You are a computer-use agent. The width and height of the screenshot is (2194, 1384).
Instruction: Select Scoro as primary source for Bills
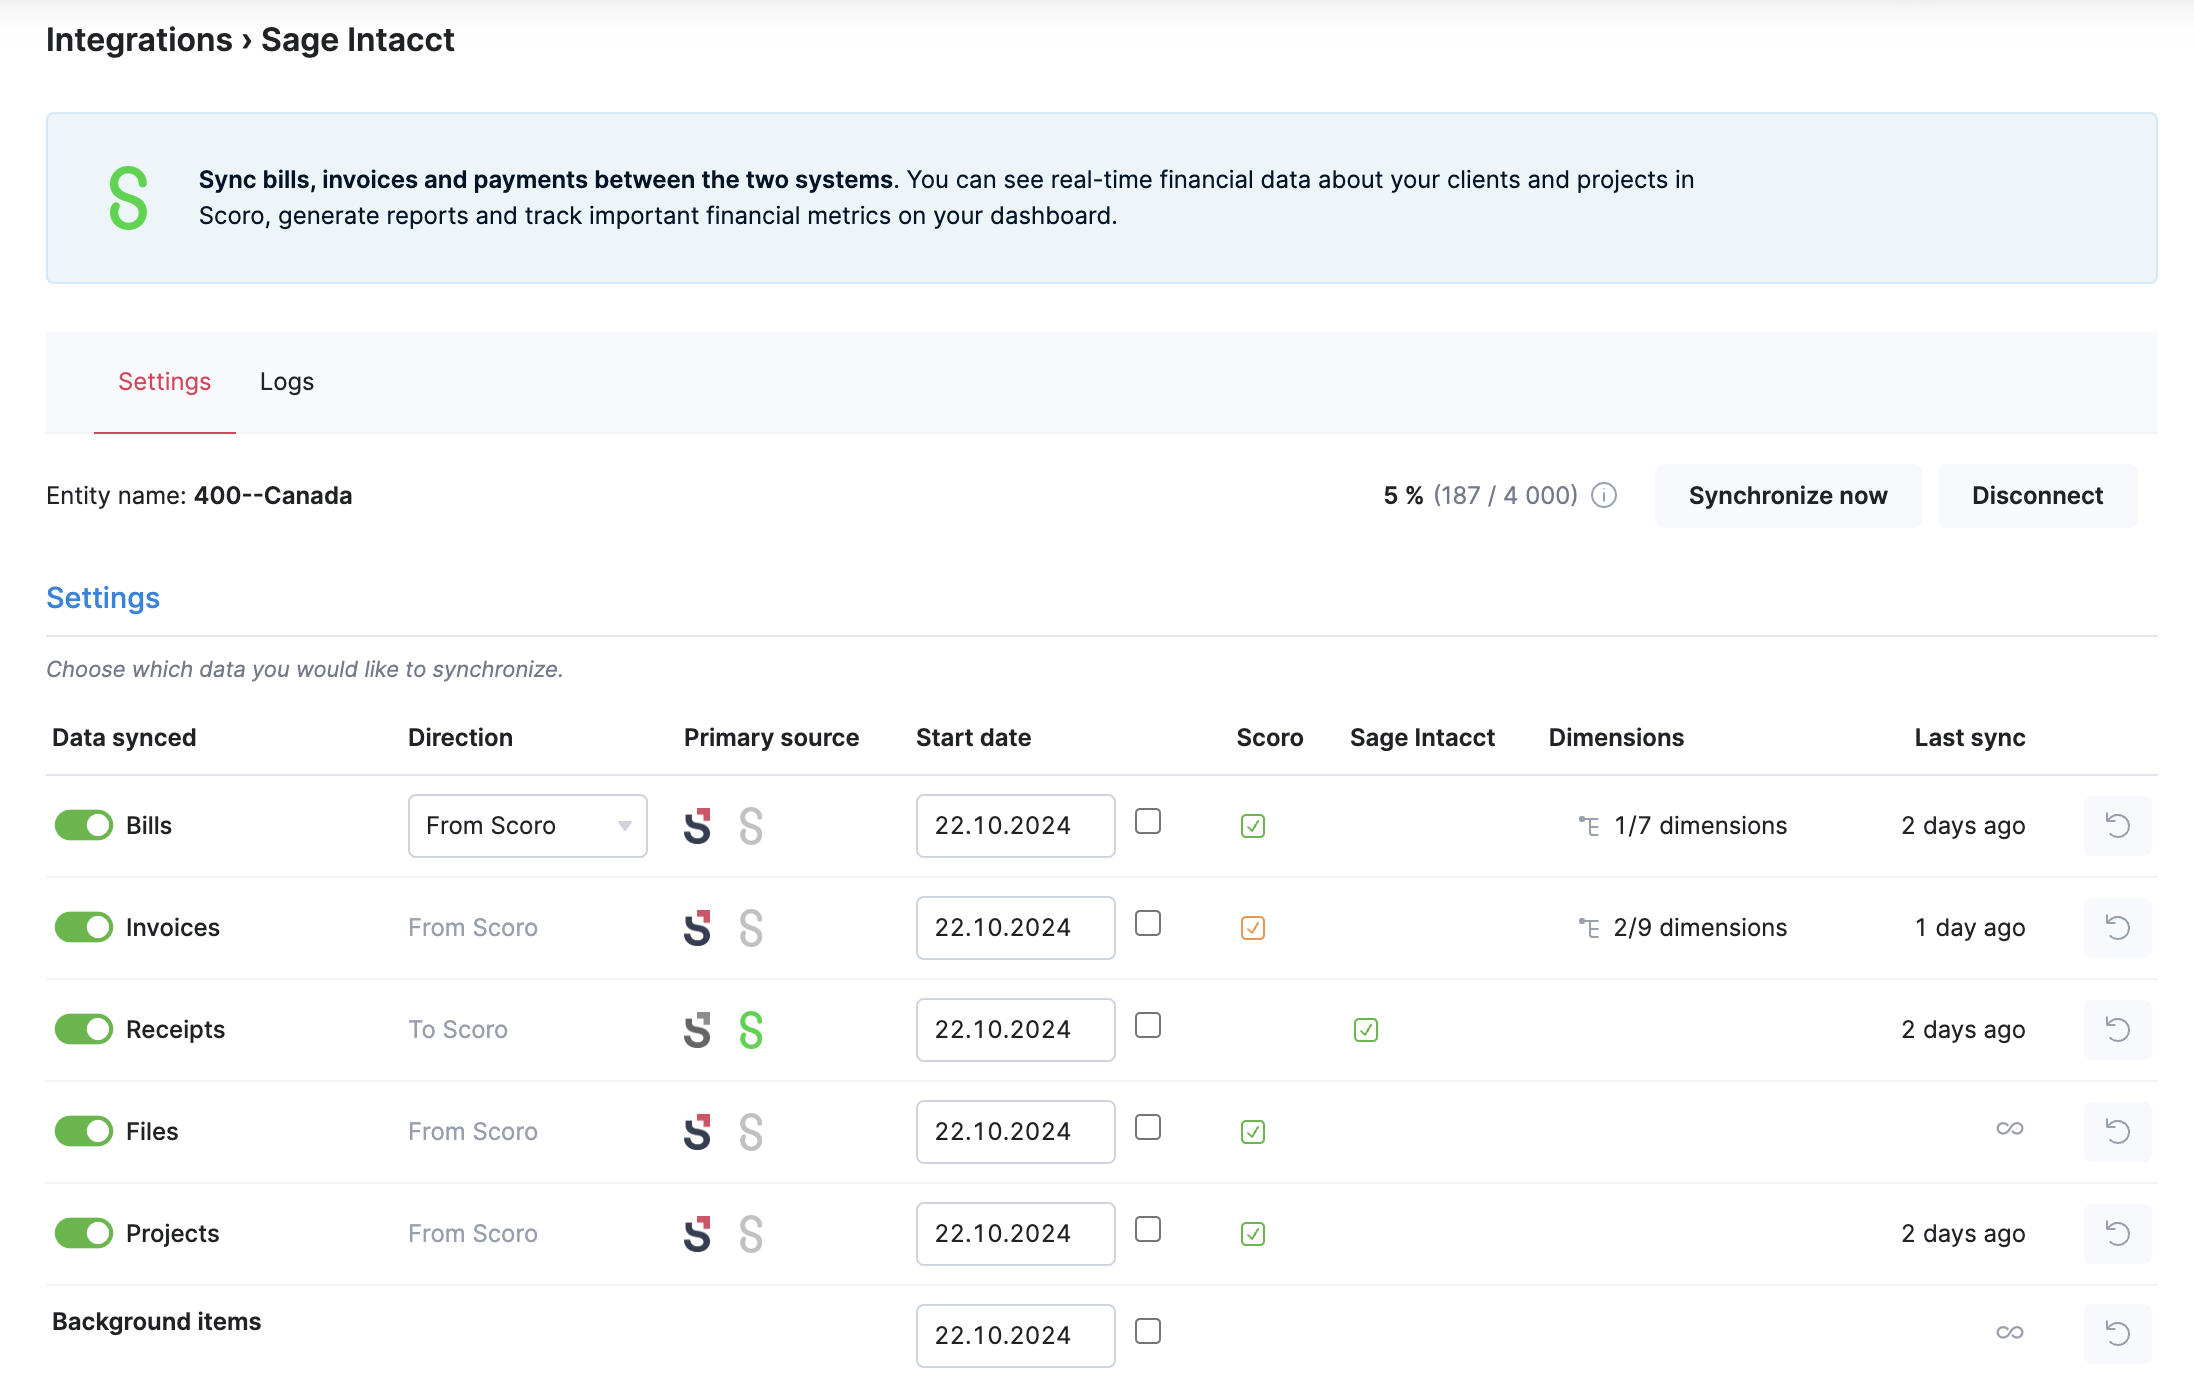(697, 826)
